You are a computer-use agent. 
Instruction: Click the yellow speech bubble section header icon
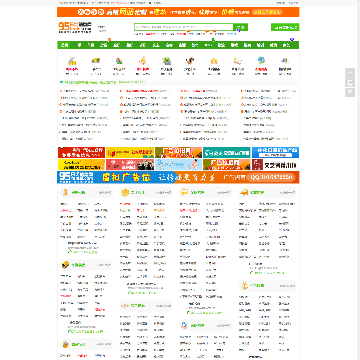pyautogui.click(x=184, y=192)
